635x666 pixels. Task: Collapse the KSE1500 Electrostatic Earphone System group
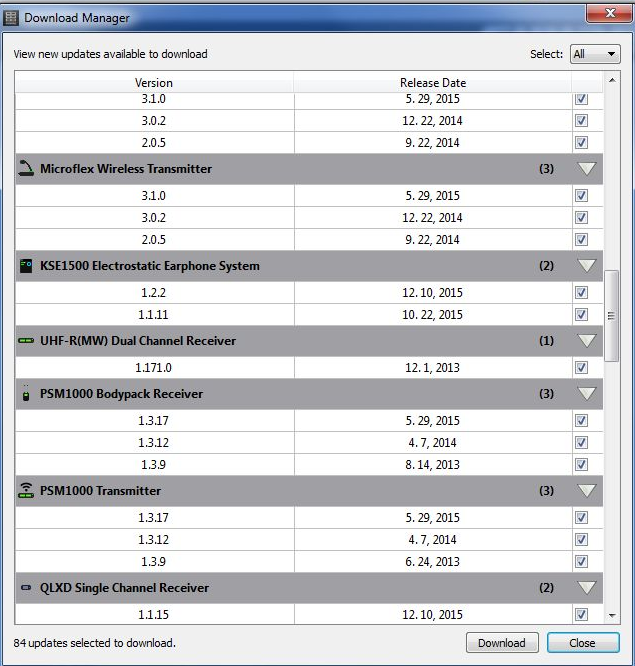coord(587,266)
